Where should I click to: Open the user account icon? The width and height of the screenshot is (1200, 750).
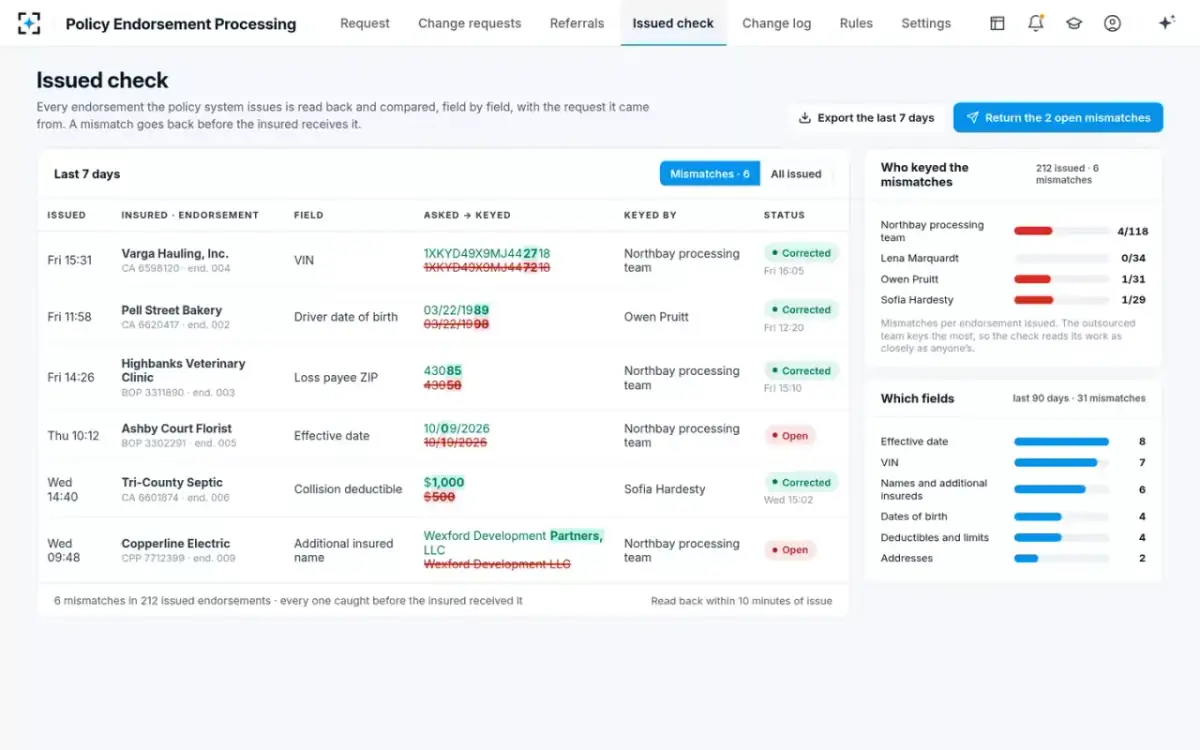pyautogui.click(x=1112, y=23)
